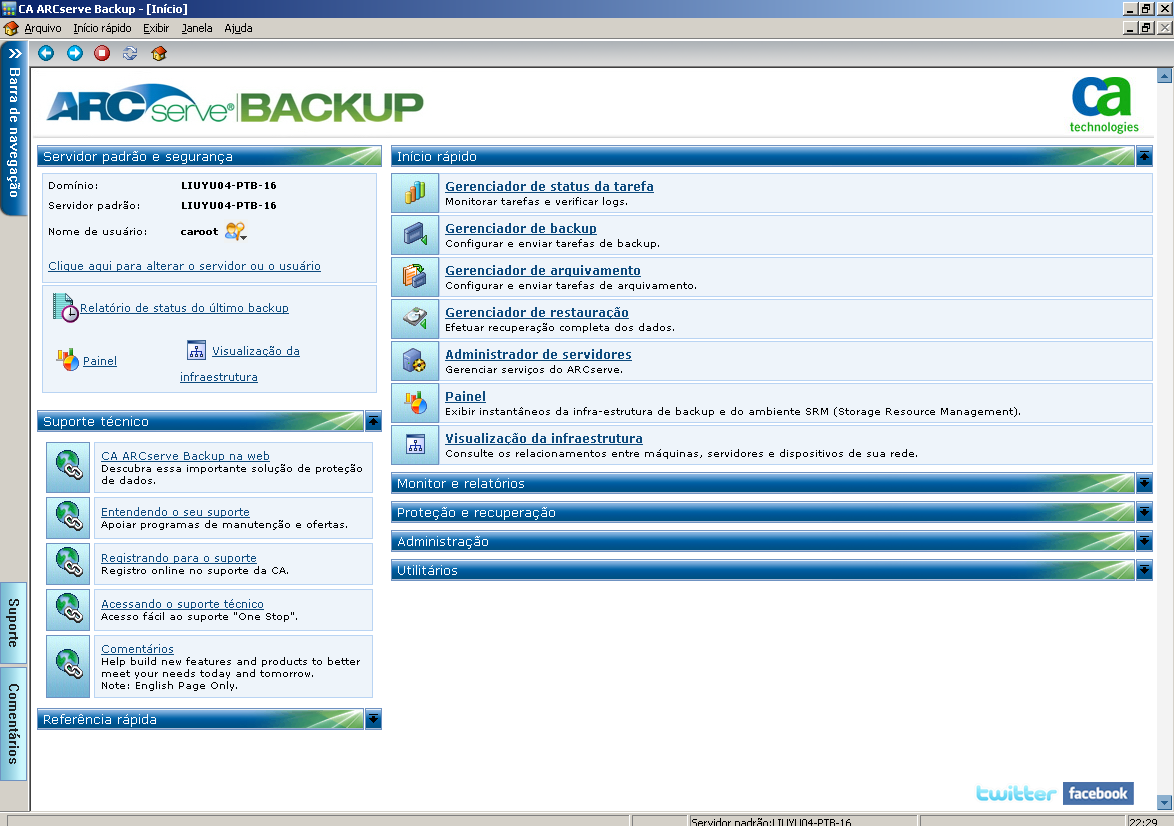Image resolution: width=1174 pixels, height=826 pixels.
Task: Click the home icon in the toolbar
Action: [158, 53]
